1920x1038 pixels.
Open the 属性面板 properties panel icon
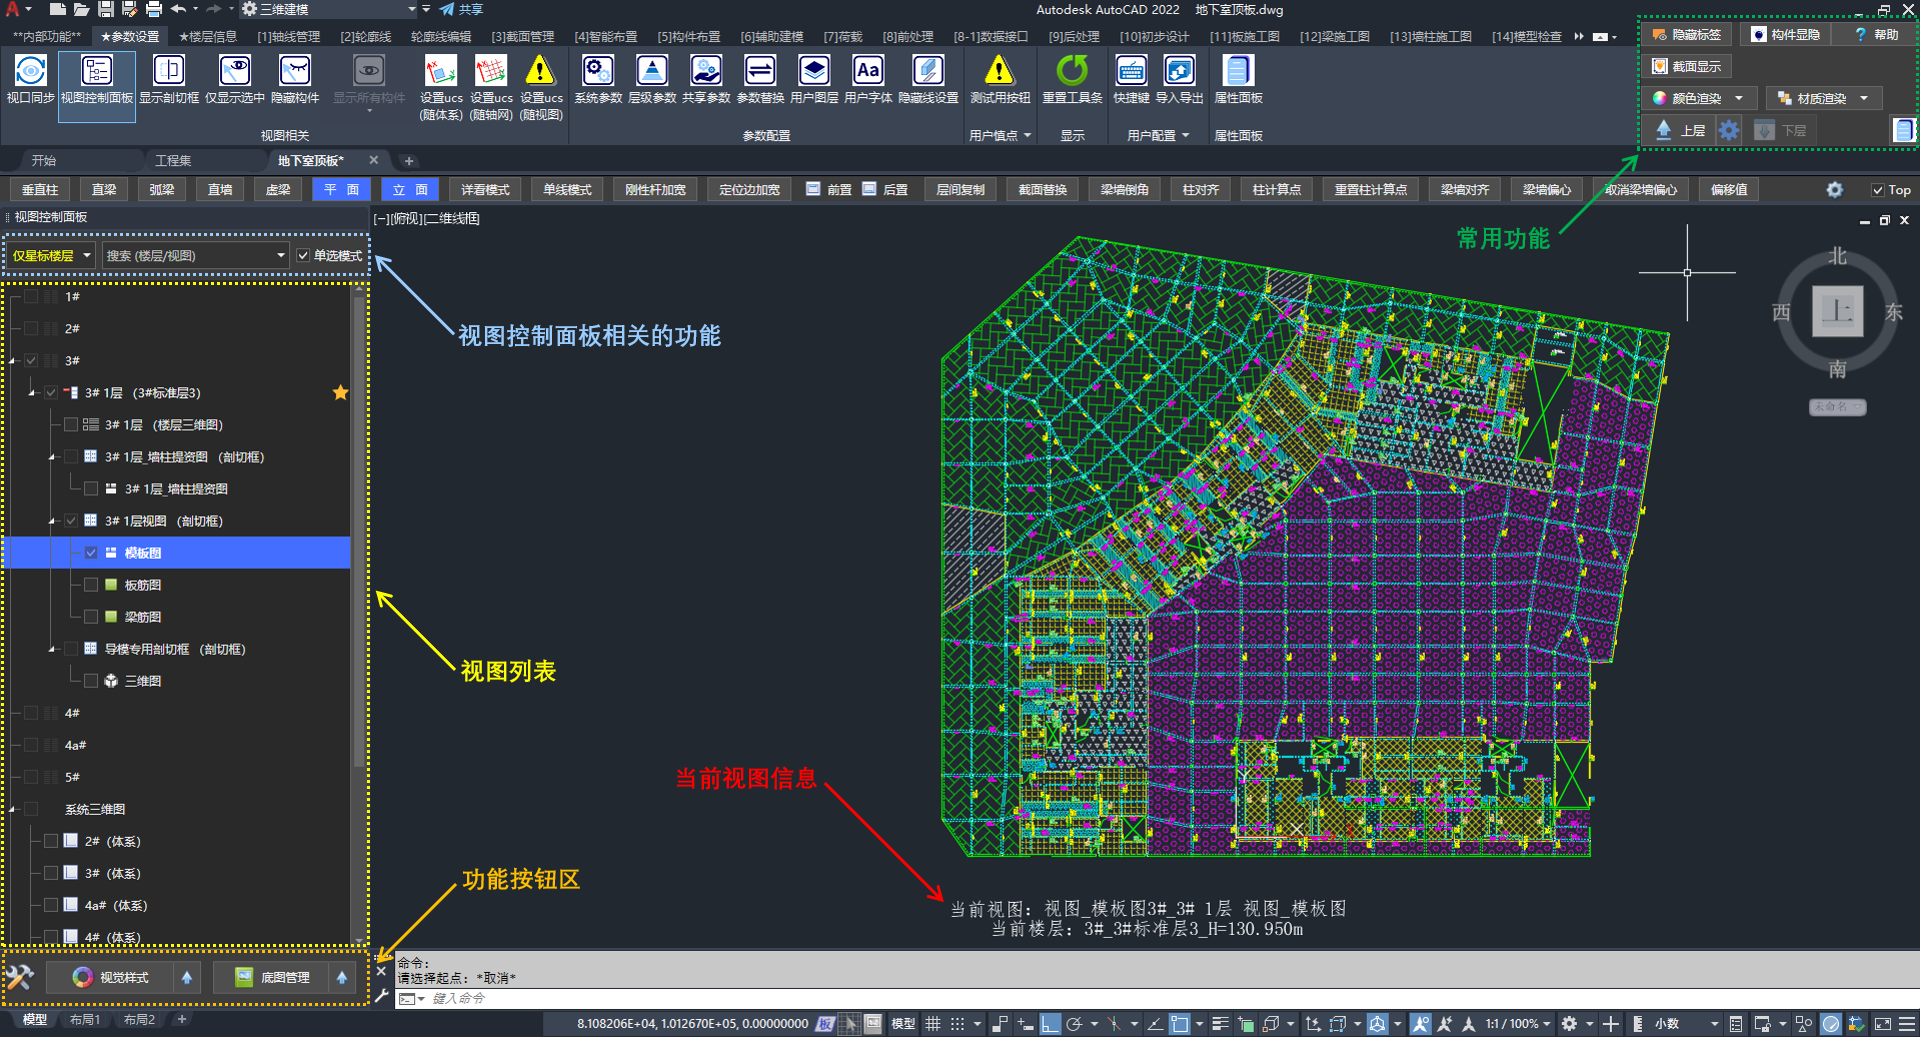(1237, 72)
